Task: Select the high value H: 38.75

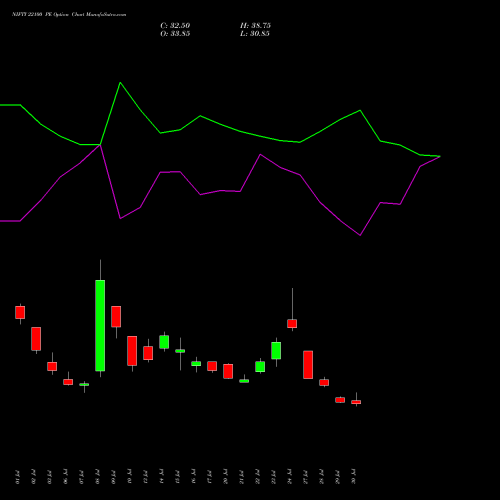Action: (x=255, y=26)
